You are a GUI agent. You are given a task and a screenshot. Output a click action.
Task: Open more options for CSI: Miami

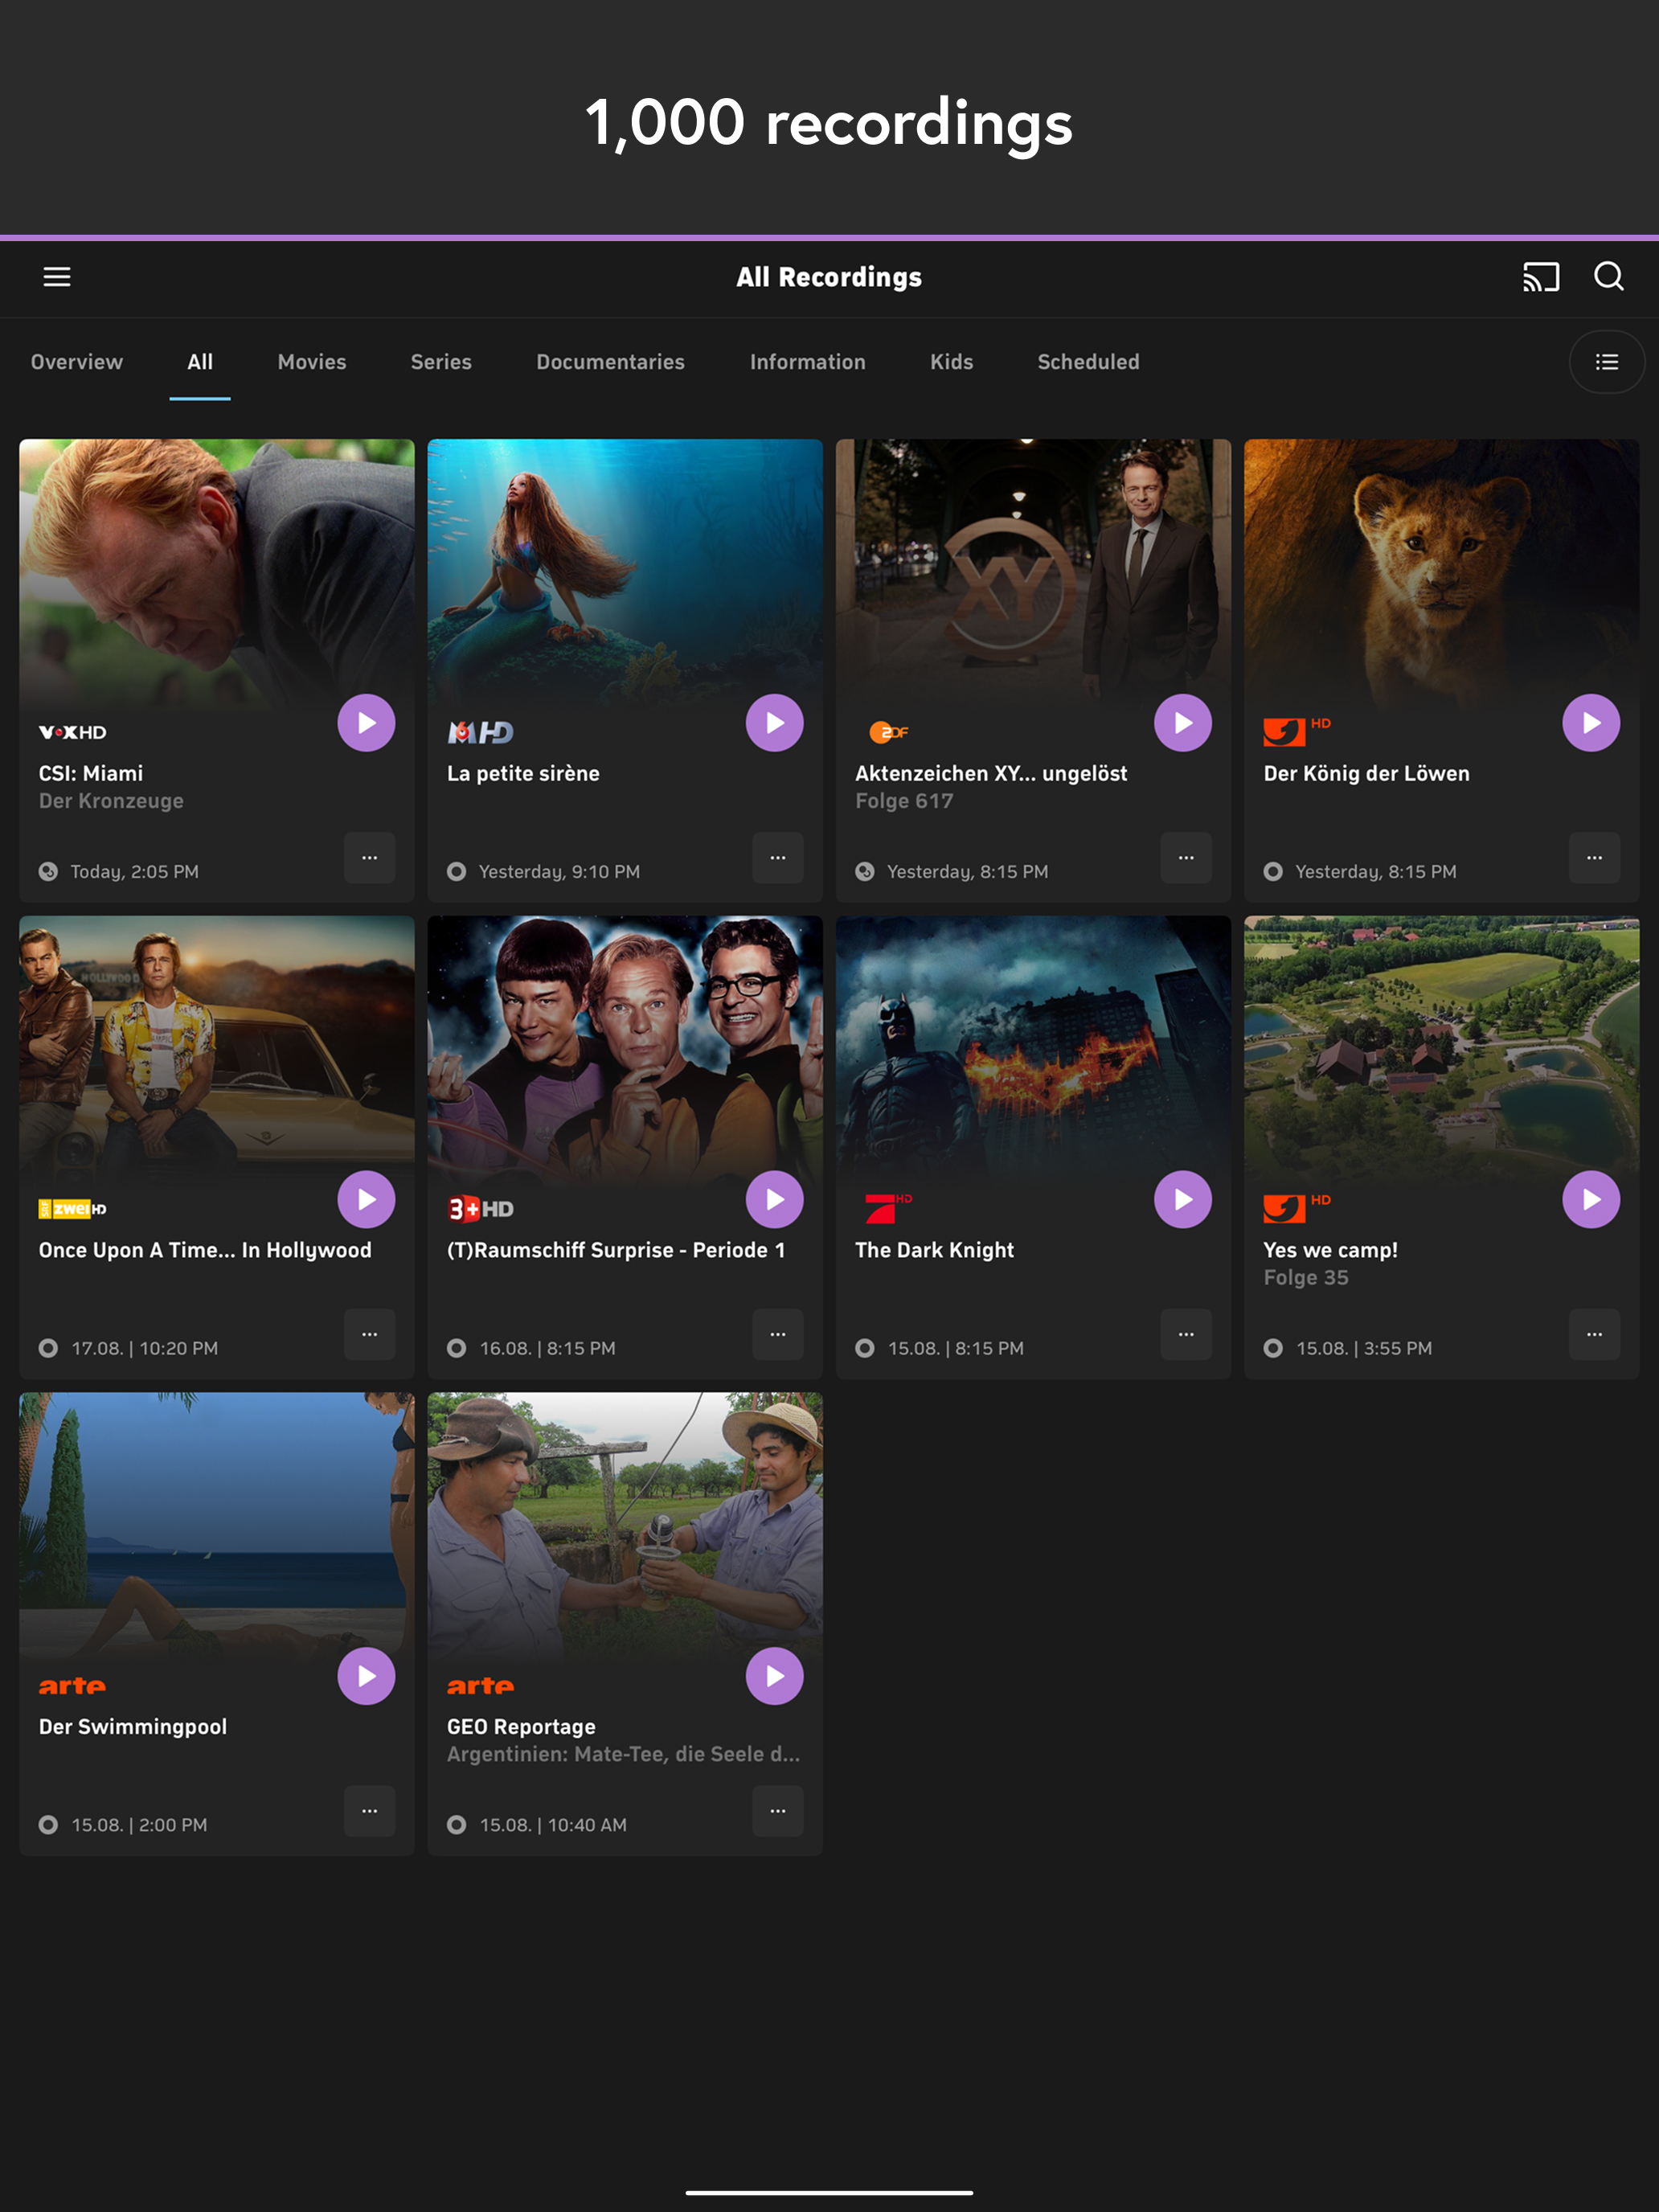pyautogui.click(x=370, y=858)
